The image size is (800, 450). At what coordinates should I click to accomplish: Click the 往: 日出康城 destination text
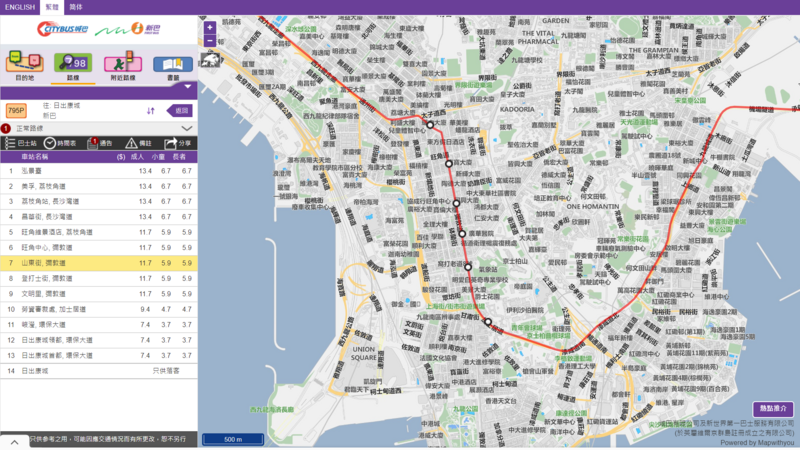point(61,106)
